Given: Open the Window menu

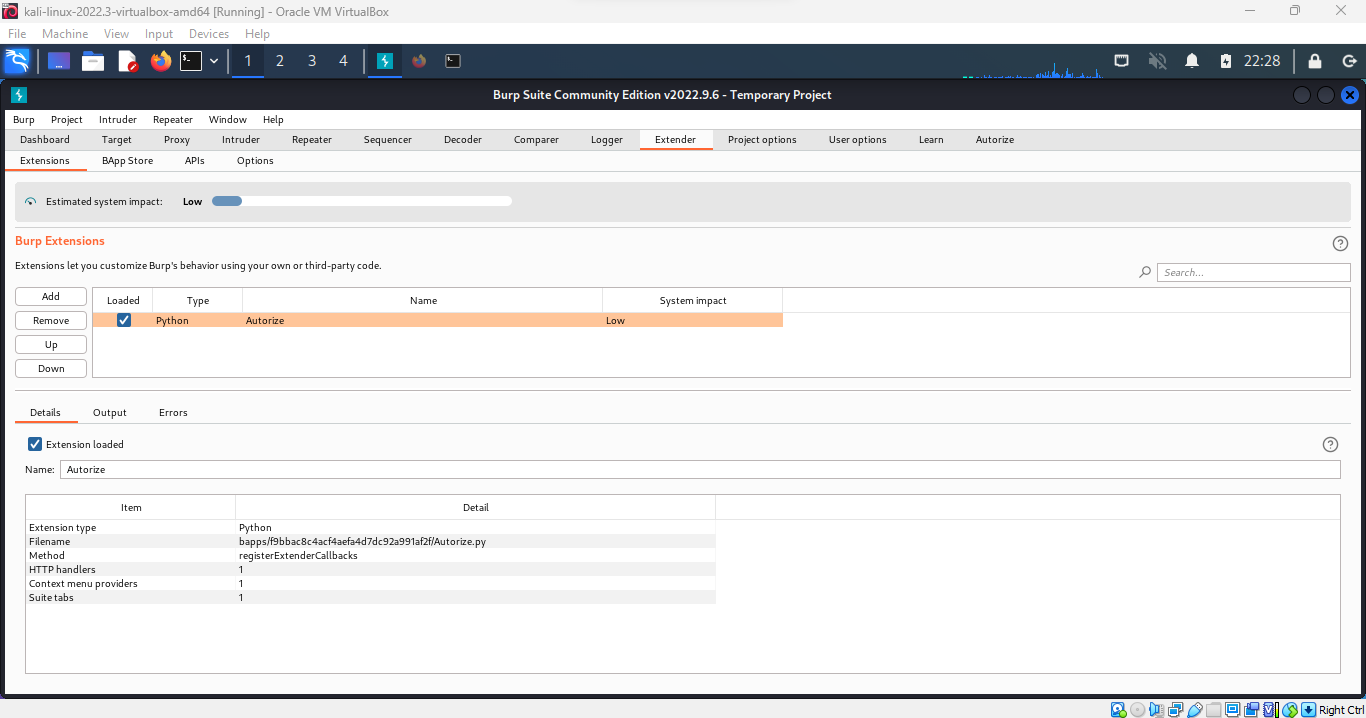Looking at the screenshot, I should coord(228,119).
